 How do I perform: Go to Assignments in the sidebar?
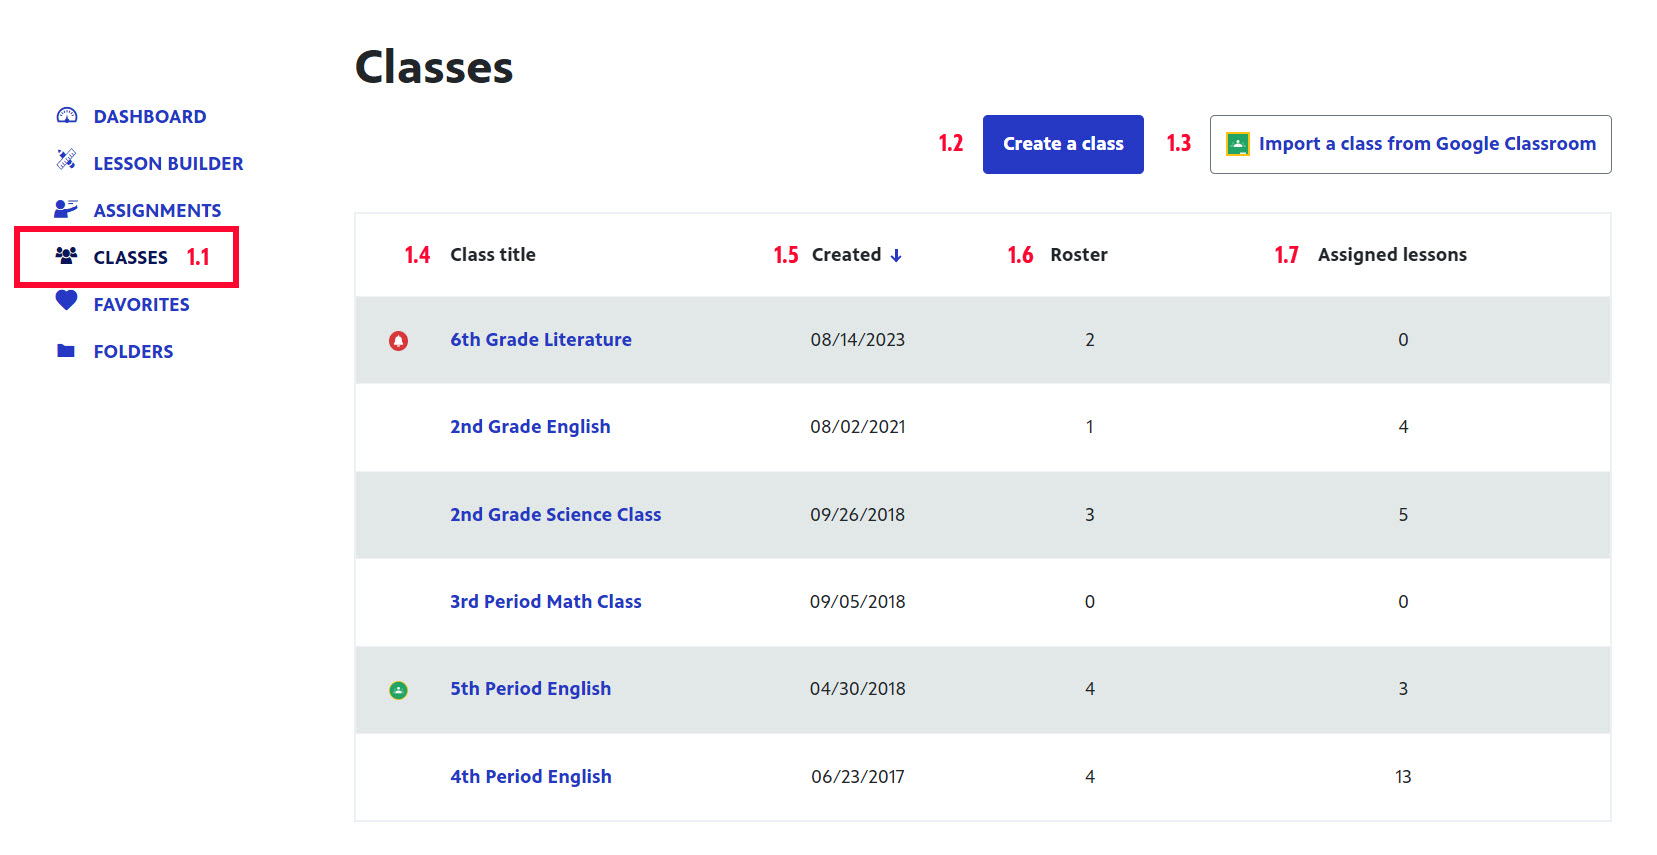157,211
